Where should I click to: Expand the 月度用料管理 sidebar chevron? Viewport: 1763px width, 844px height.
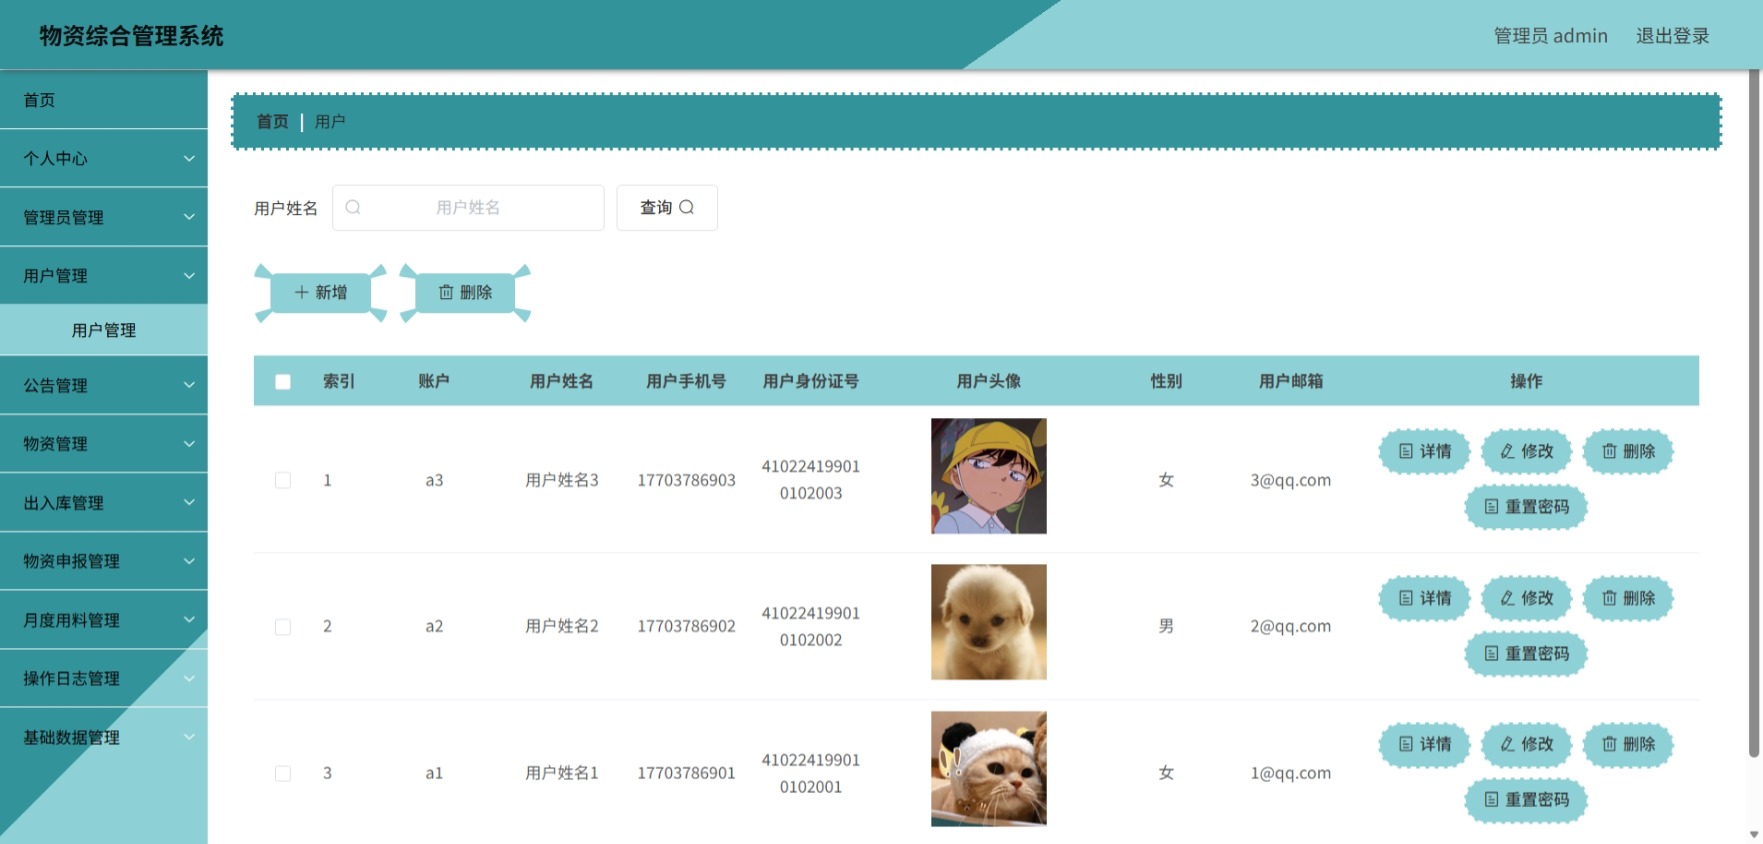pyautogui.click(x=189, y=620)
